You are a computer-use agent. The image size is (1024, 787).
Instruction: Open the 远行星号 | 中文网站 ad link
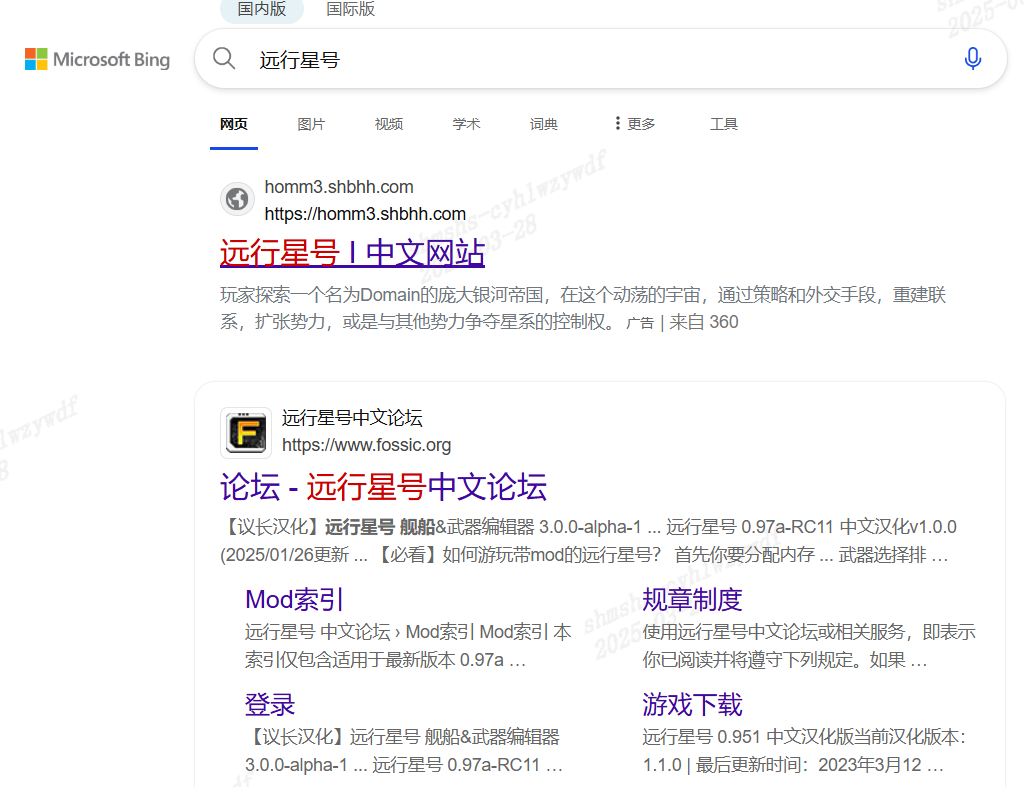(352, 253)
